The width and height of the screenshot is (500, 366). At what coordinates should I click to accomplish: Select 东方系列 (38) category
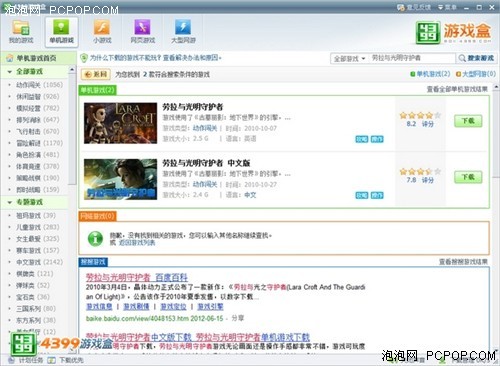(36, 321)
